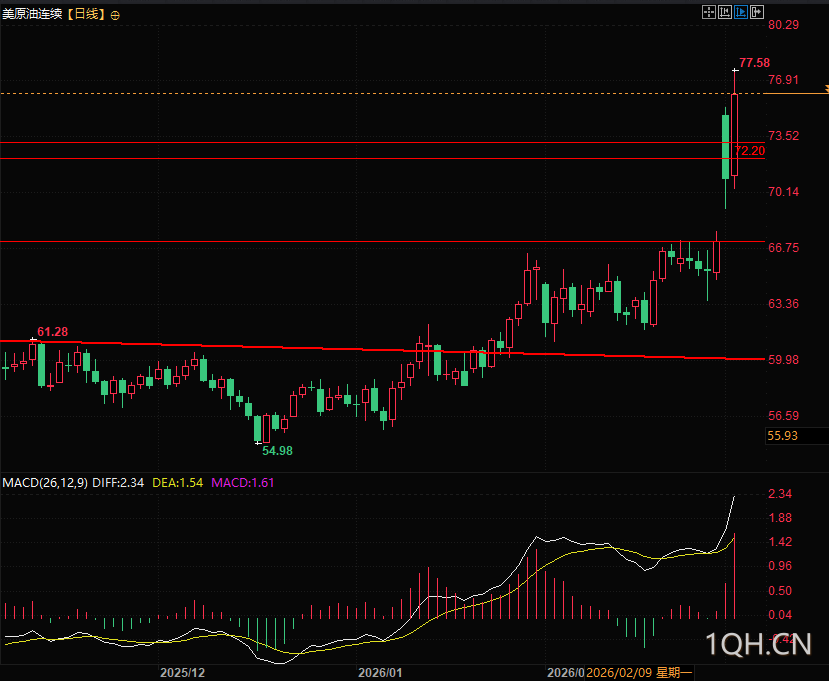Click the axis-with-left-arrow chart icon

[x=725, y=12]
